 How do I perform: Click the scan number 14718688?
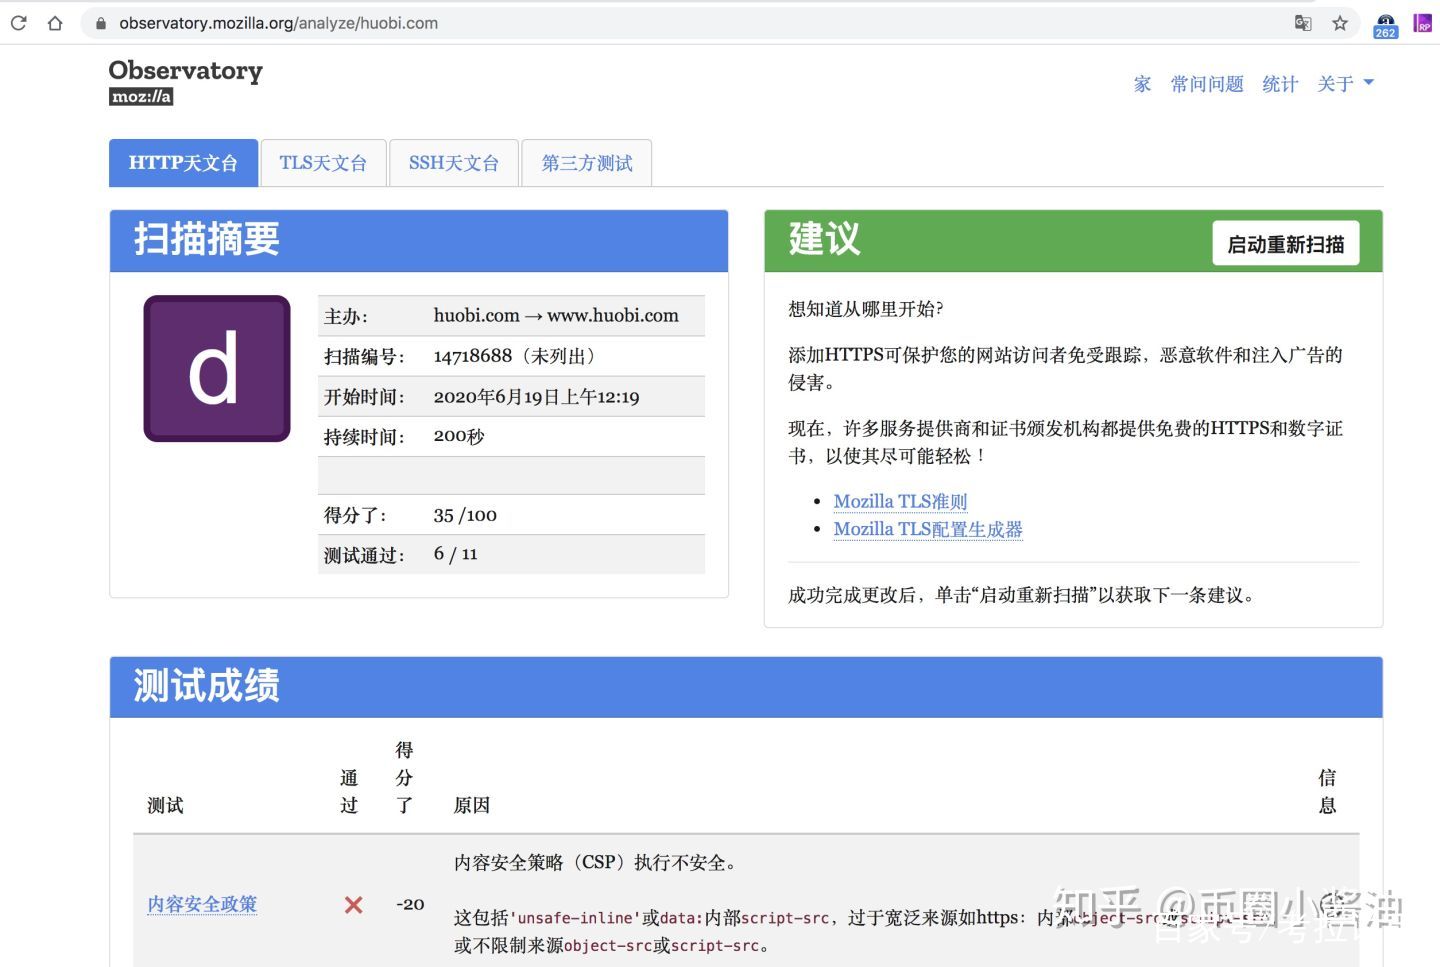(473, 356)
